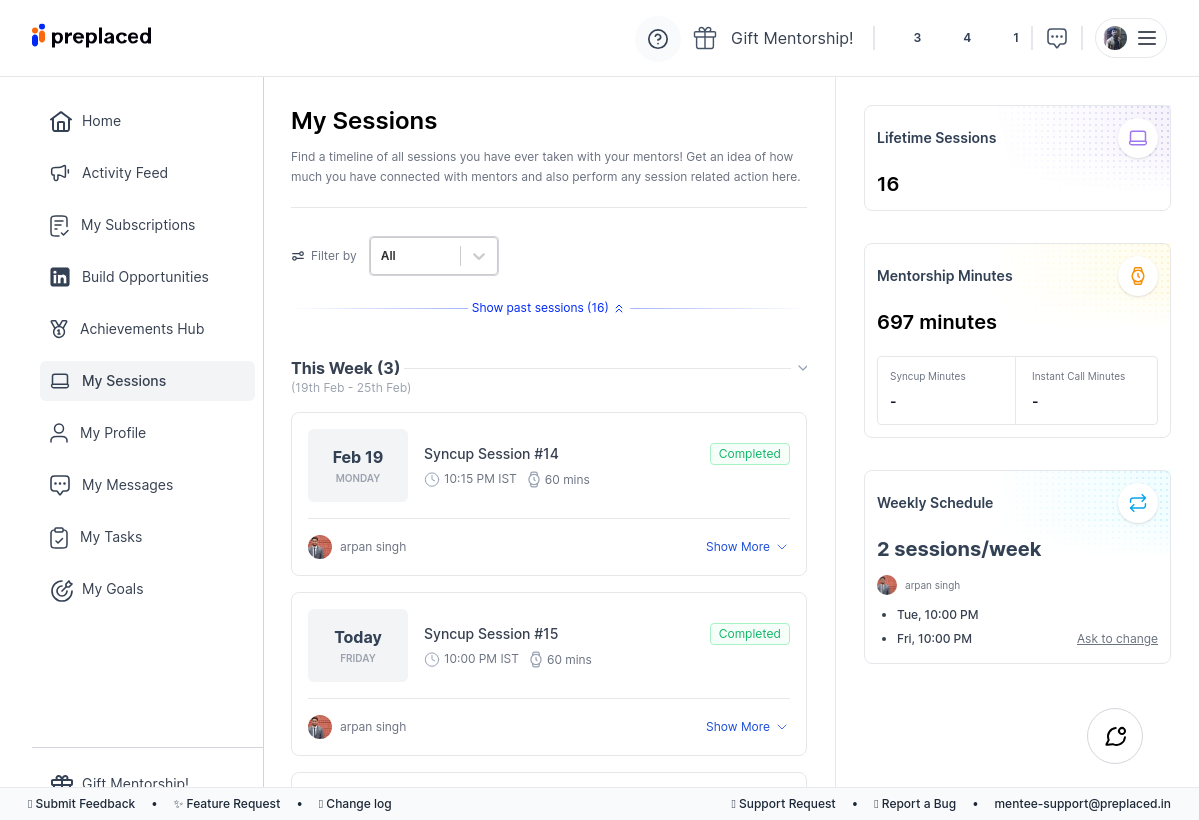
Task: Navigate to Build Opportunities
Action: point(147,277)
